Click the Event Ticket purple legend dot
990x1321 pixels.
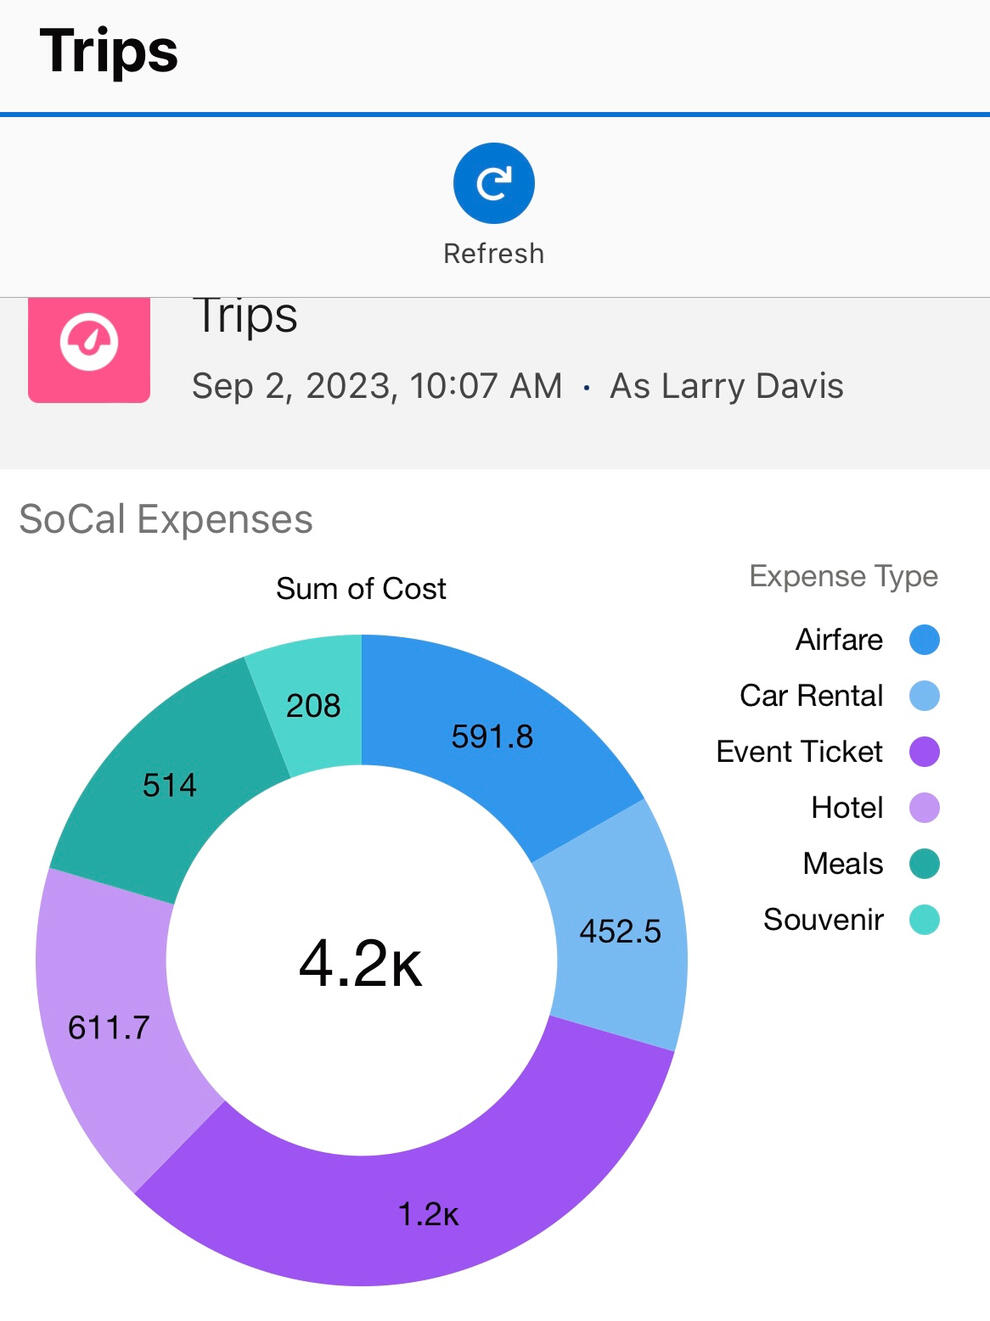coord(924,752)
